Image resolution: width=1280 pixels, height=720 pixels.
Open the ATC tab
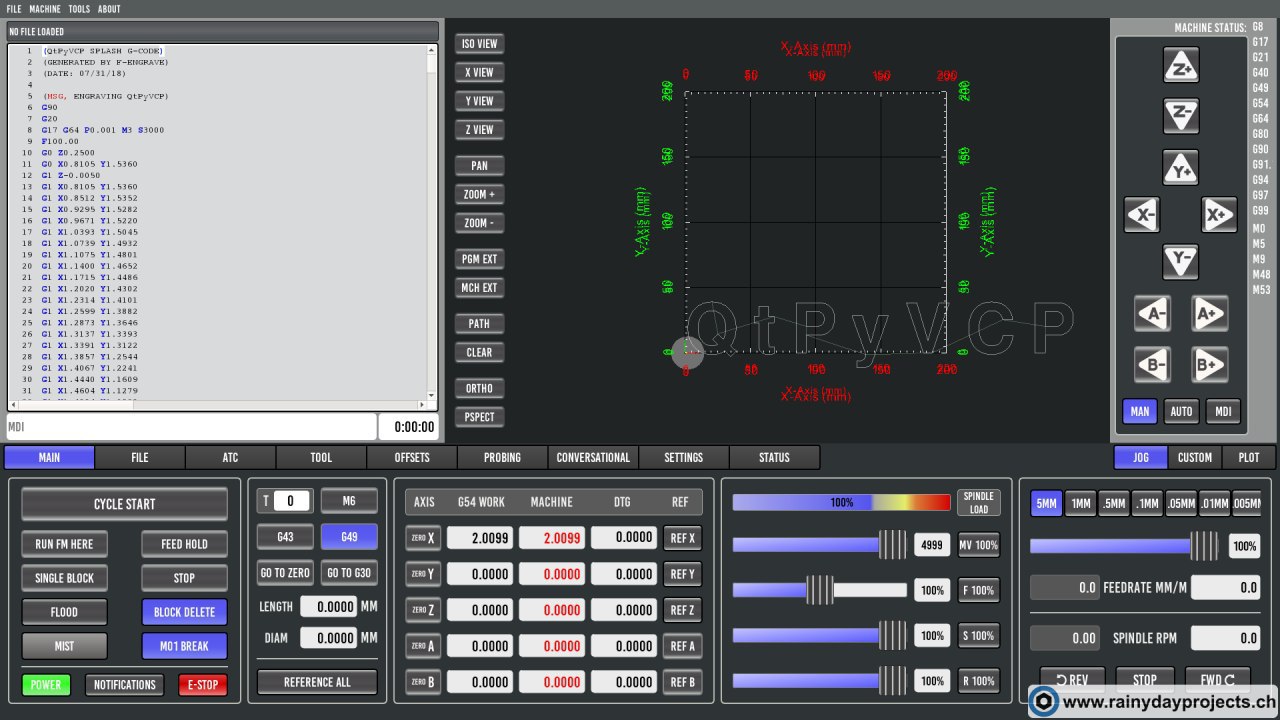(230, 458)
